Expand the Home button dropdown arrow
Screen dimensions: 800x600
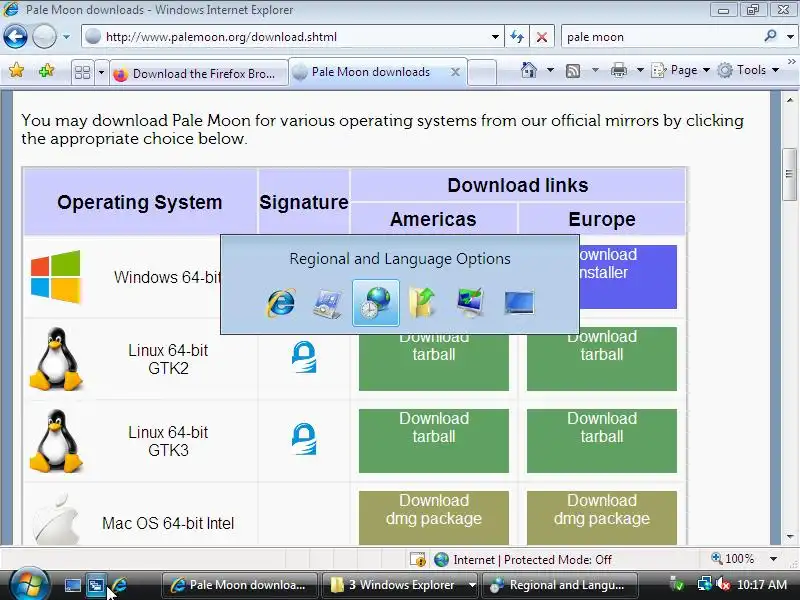[550, 70]
